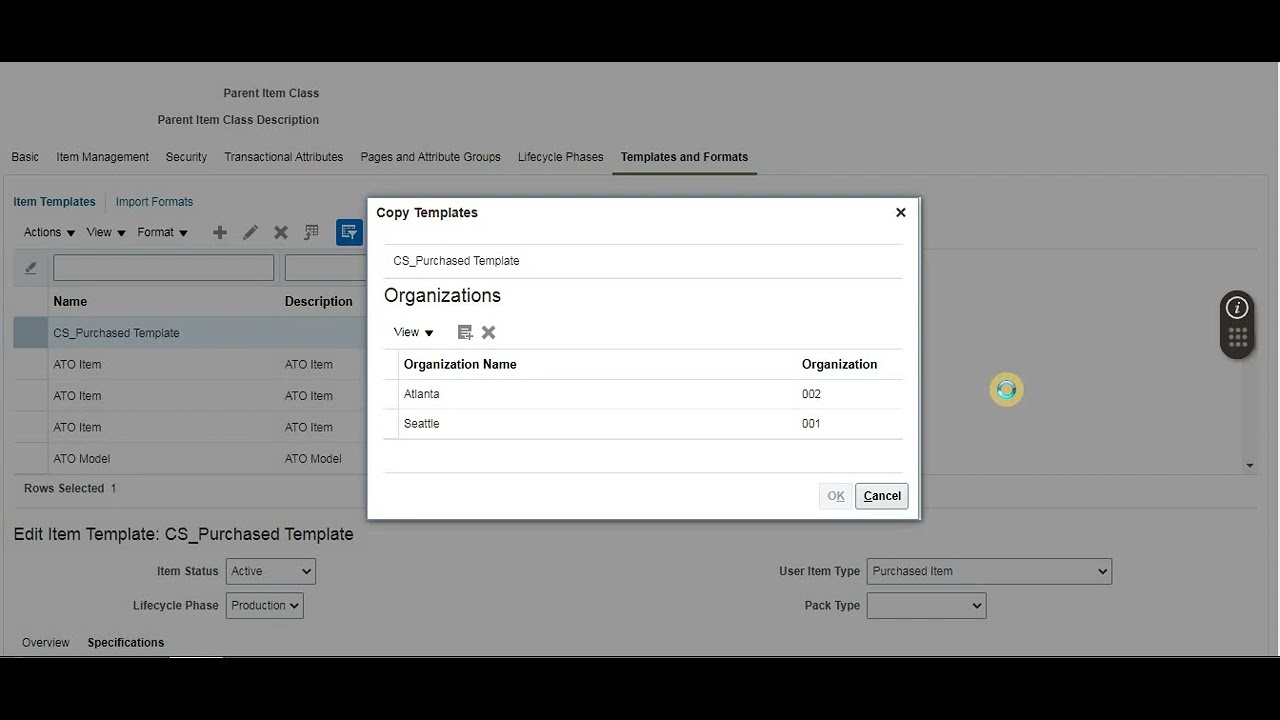Switch to the Overview sub-tab
Viewport: 1280px width, 720px height.
coord(46,642)
